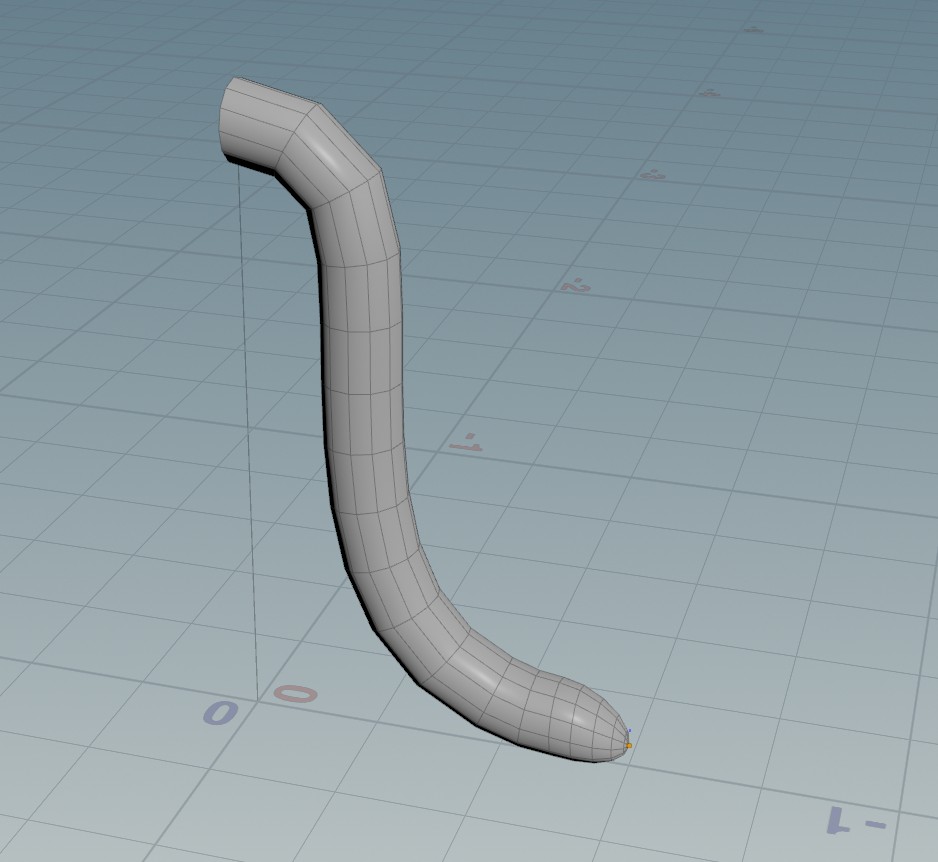Select the orange point at the tube tip

(629, 745)
